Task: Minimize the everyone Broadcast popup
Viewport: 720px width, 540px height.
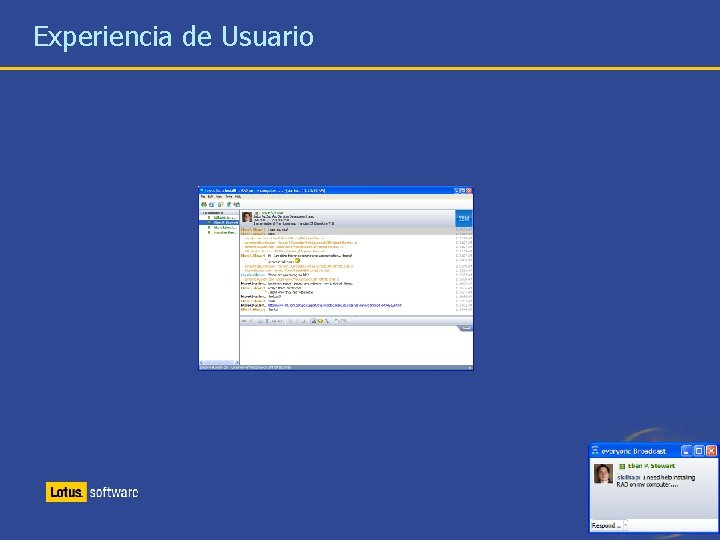Action: [x=686, y=450]
